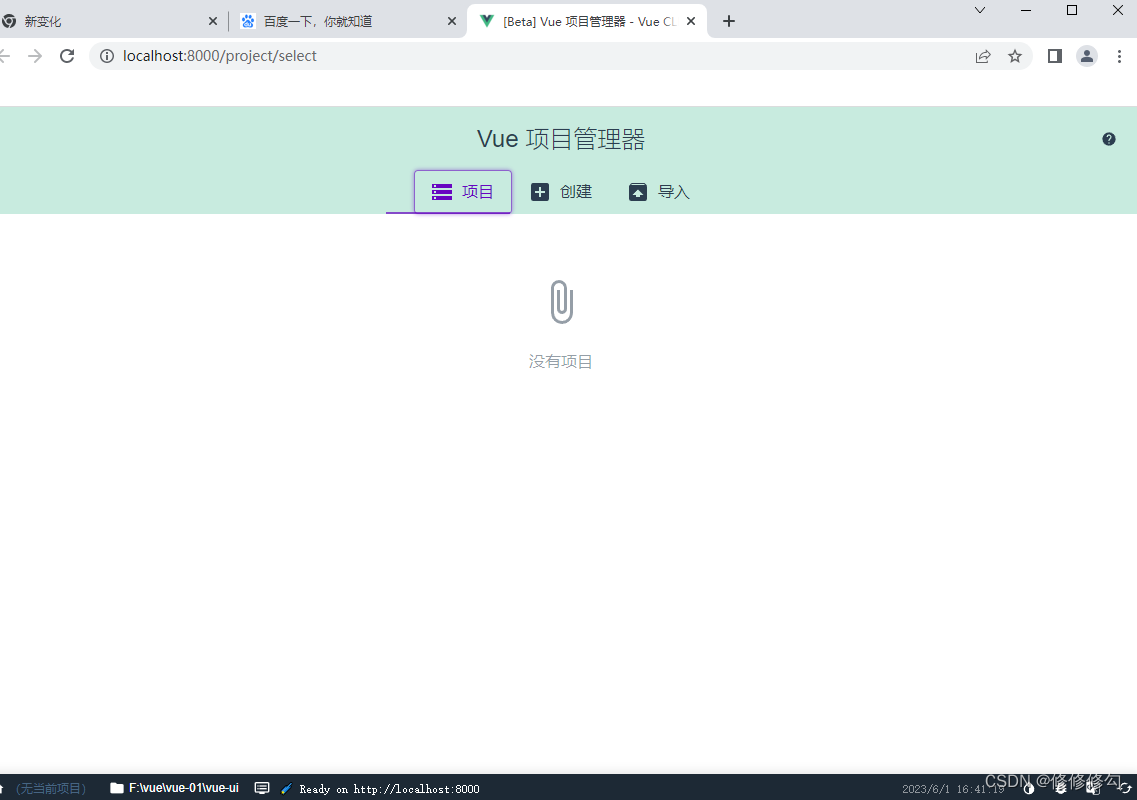Click the refresh icon at bottom right

point(1124,788)
